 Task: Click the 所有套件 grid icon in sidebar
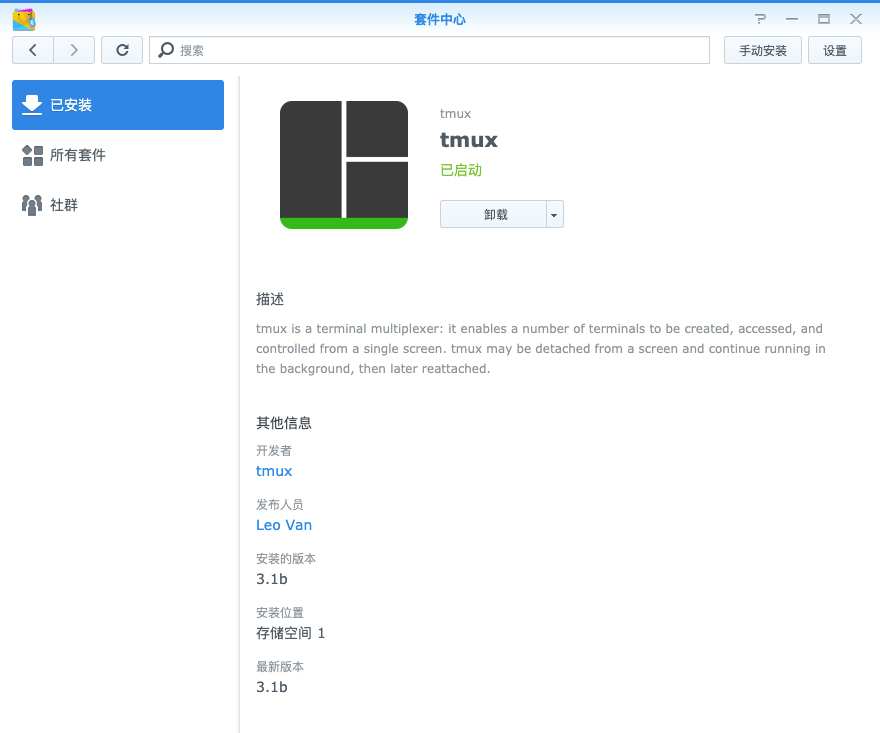click(x=32, y=155)
